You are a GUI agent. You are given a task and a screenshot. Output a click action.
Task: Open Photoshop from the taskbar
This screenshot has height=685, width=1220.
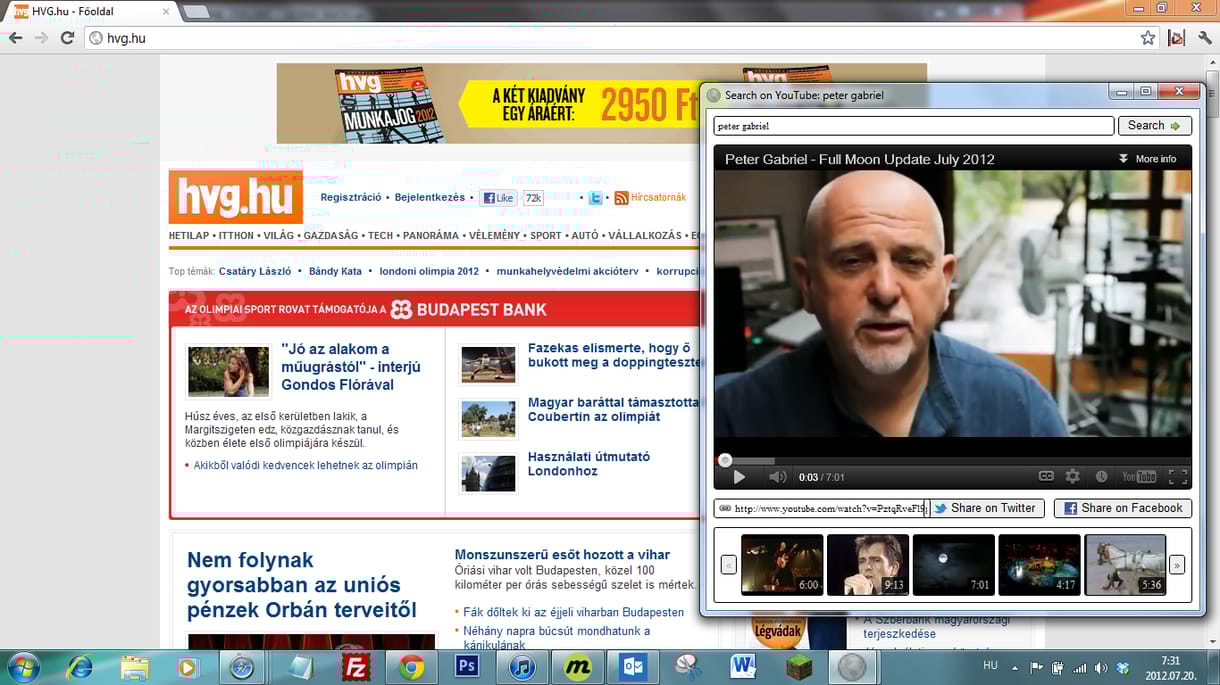click(466, 667)
